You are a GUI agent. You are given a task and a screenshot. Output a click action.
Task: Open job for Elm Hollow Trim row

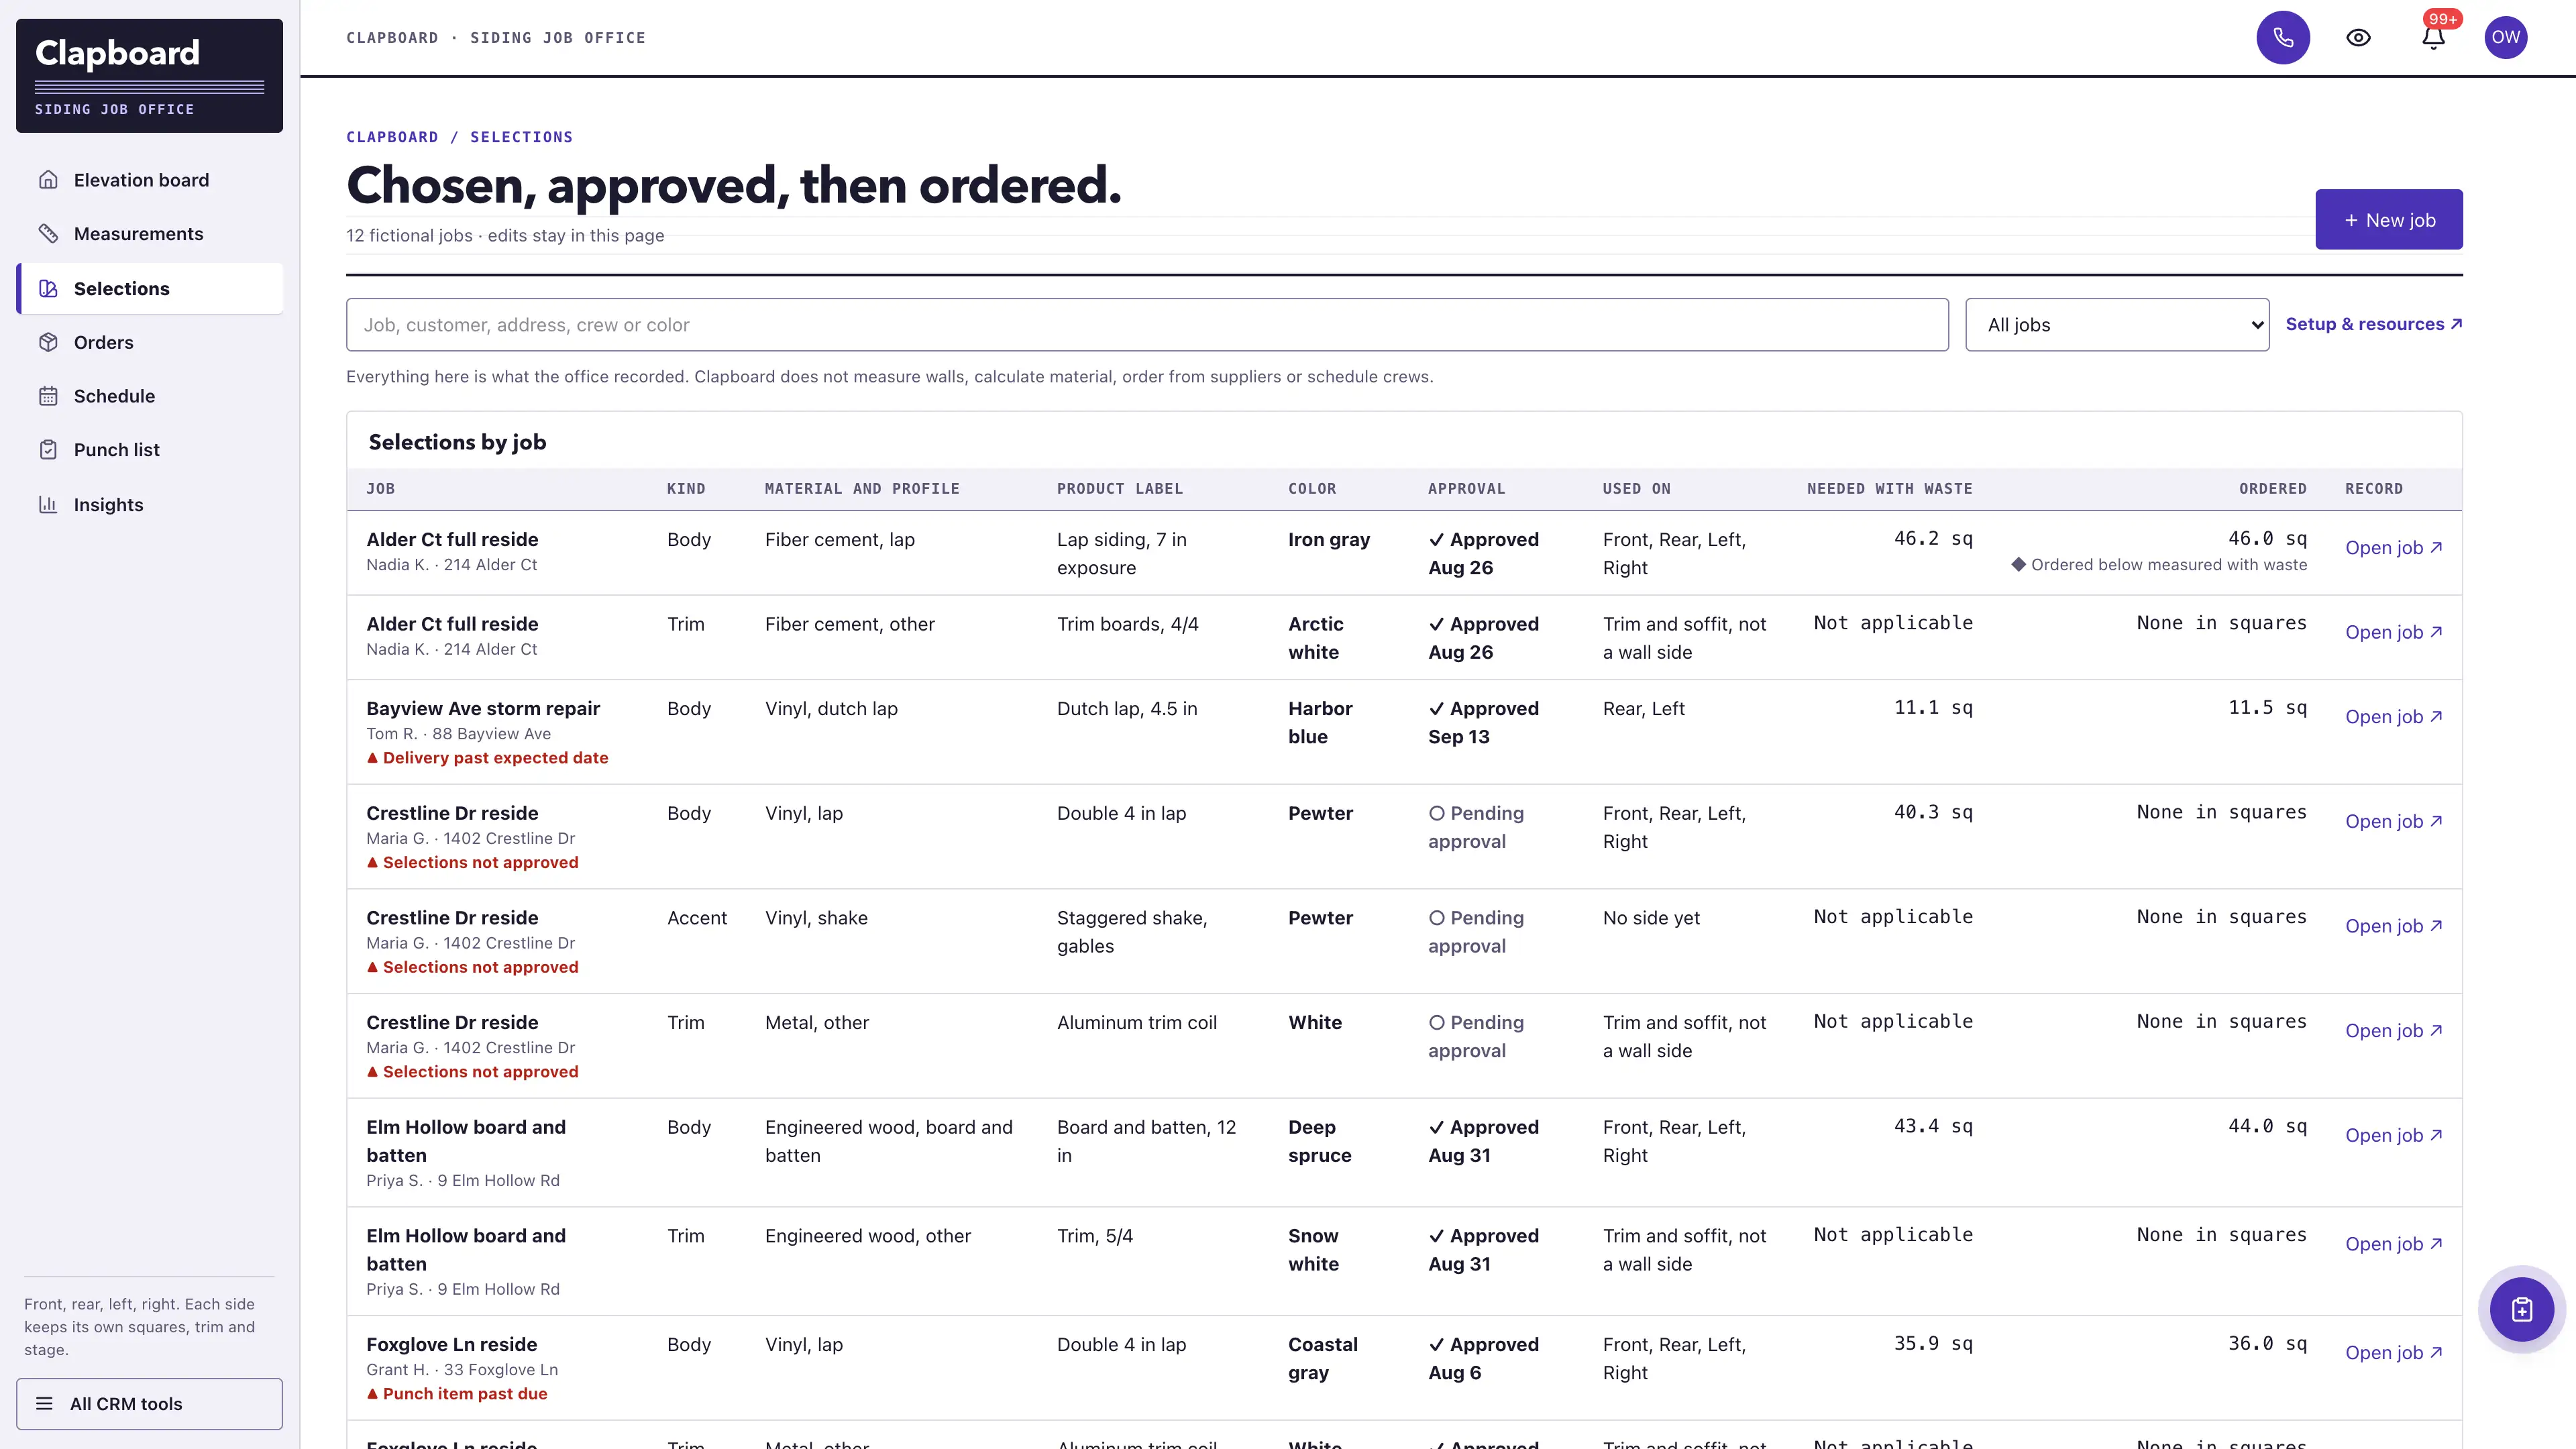pyautogui.click(x=2394, y=1244)
